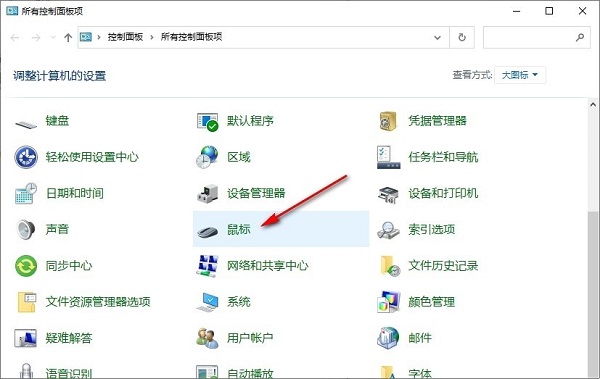Click the 邮件 text label
Viewport: 600px width, 379px height.
(x=420, y=338)
